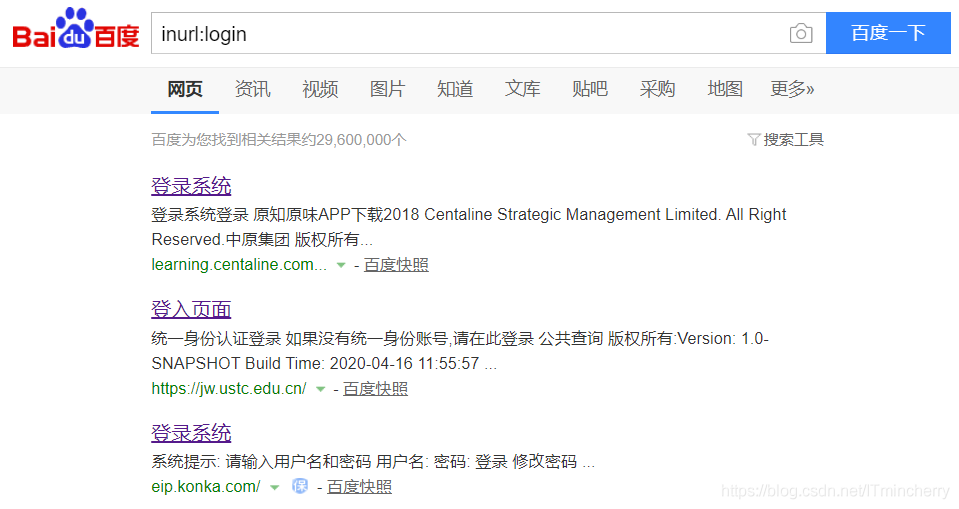Expand dropdown arrow next to jw.ustc.edu.cn

pyautogui.click(x=320, y=389)
